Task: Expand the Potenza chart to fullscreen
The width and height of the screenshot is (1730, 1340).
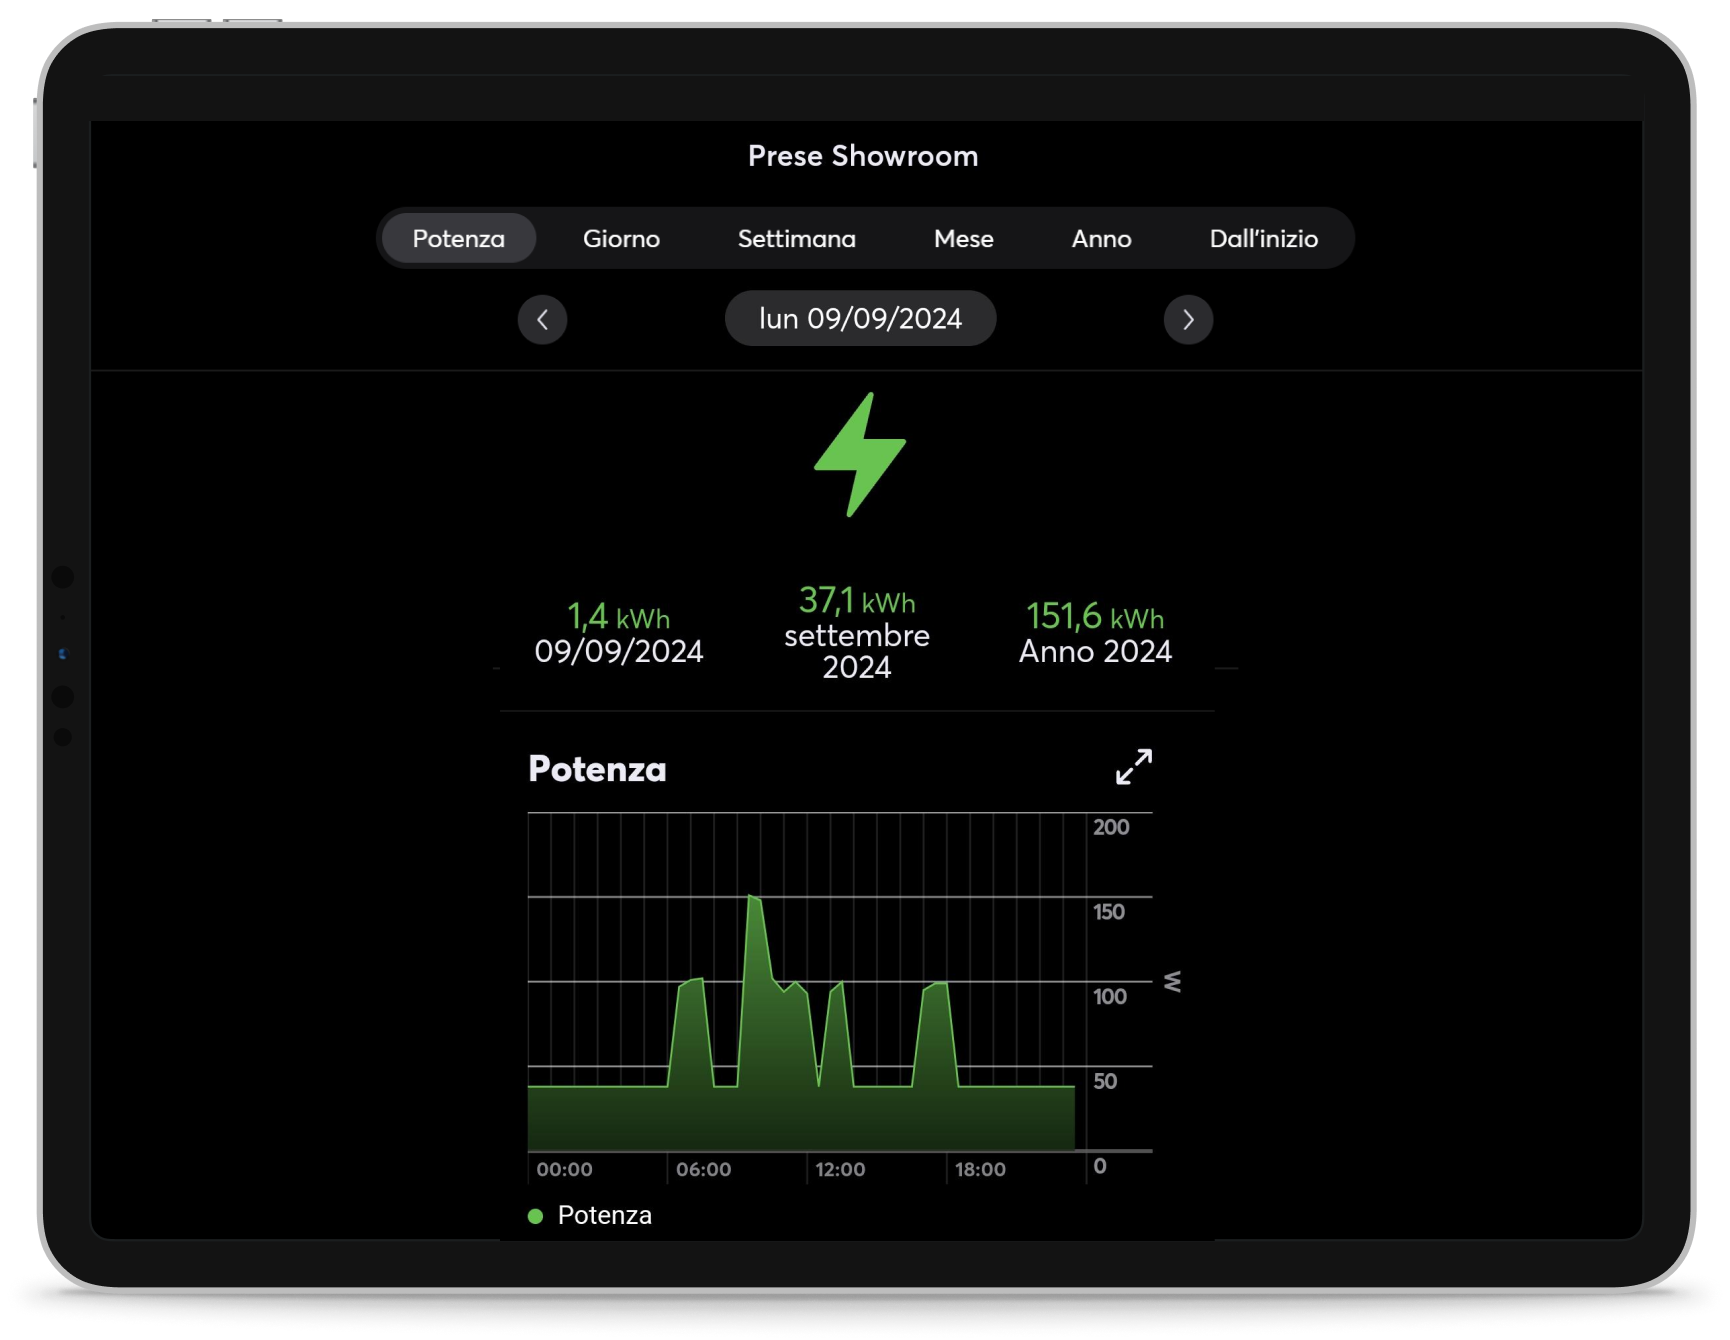Action: pos(1134,767)
